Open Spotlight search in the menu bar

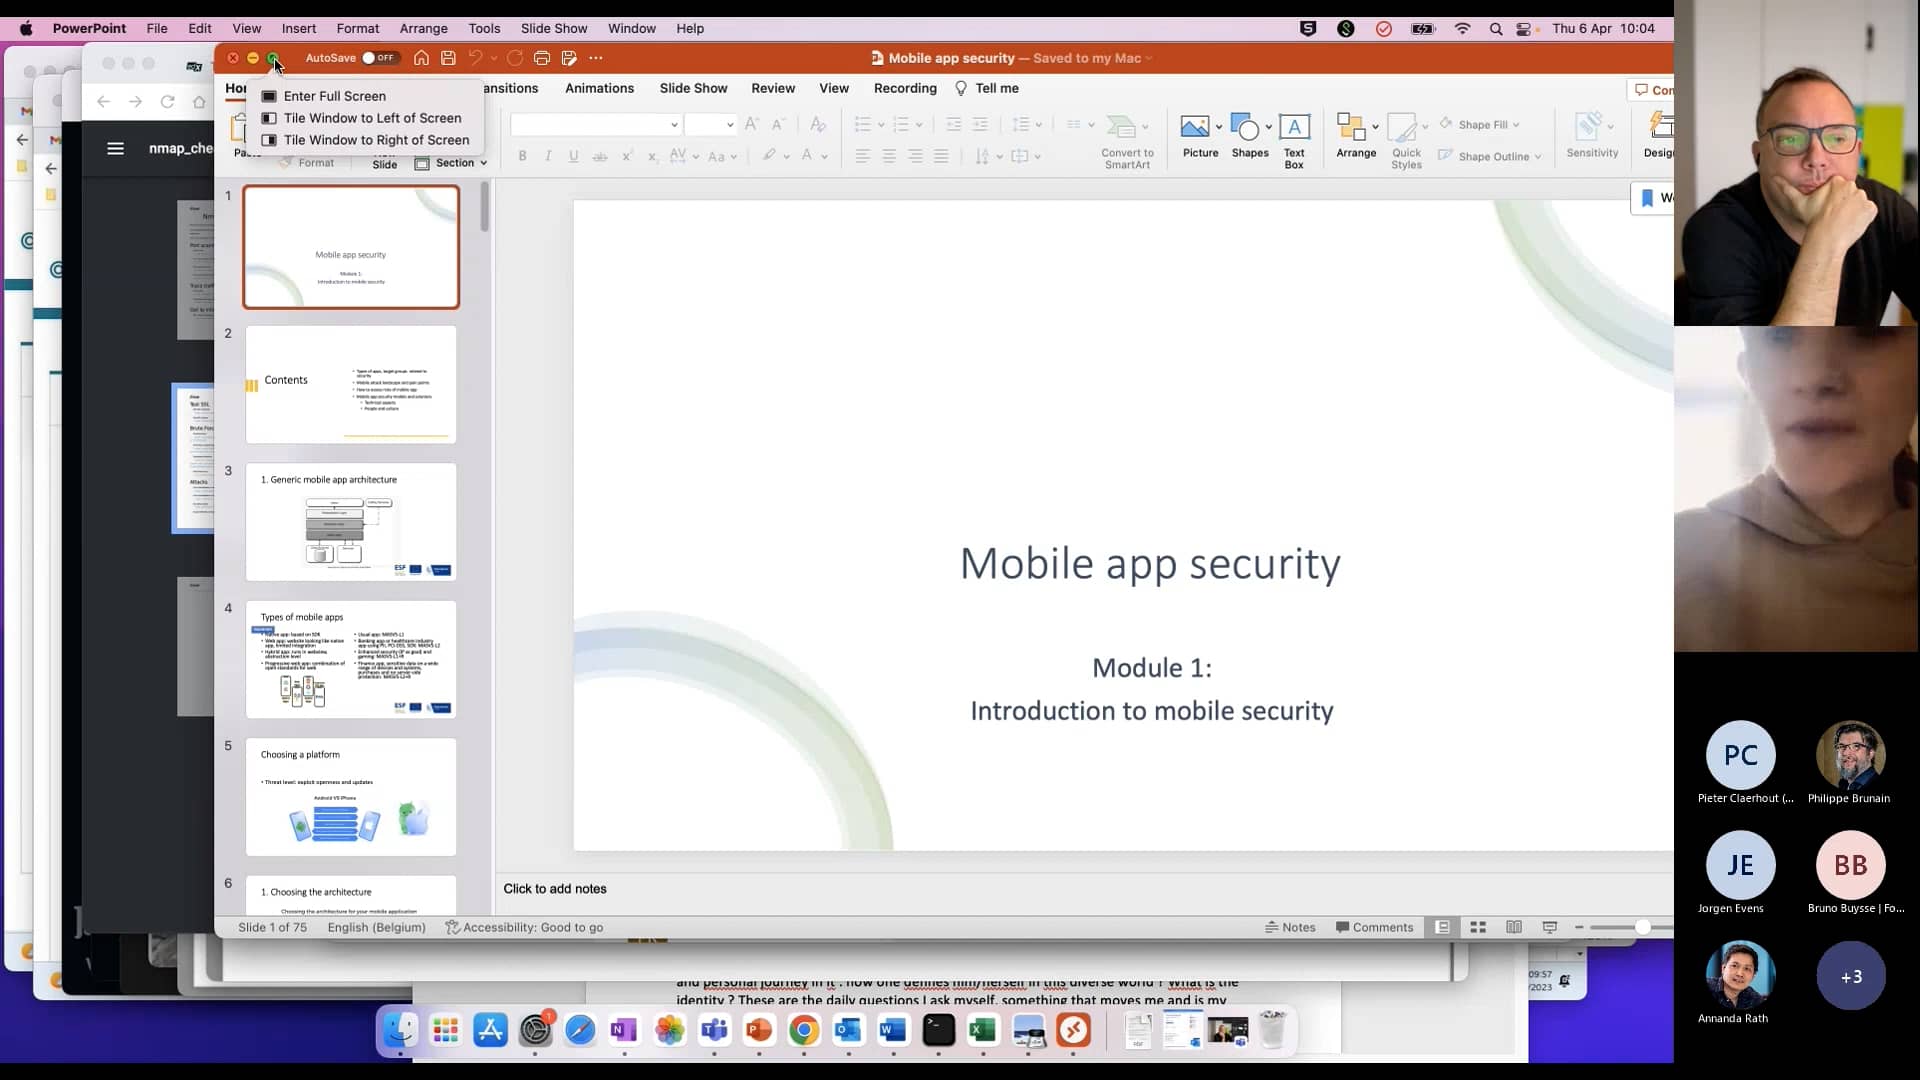[1496, 29]
